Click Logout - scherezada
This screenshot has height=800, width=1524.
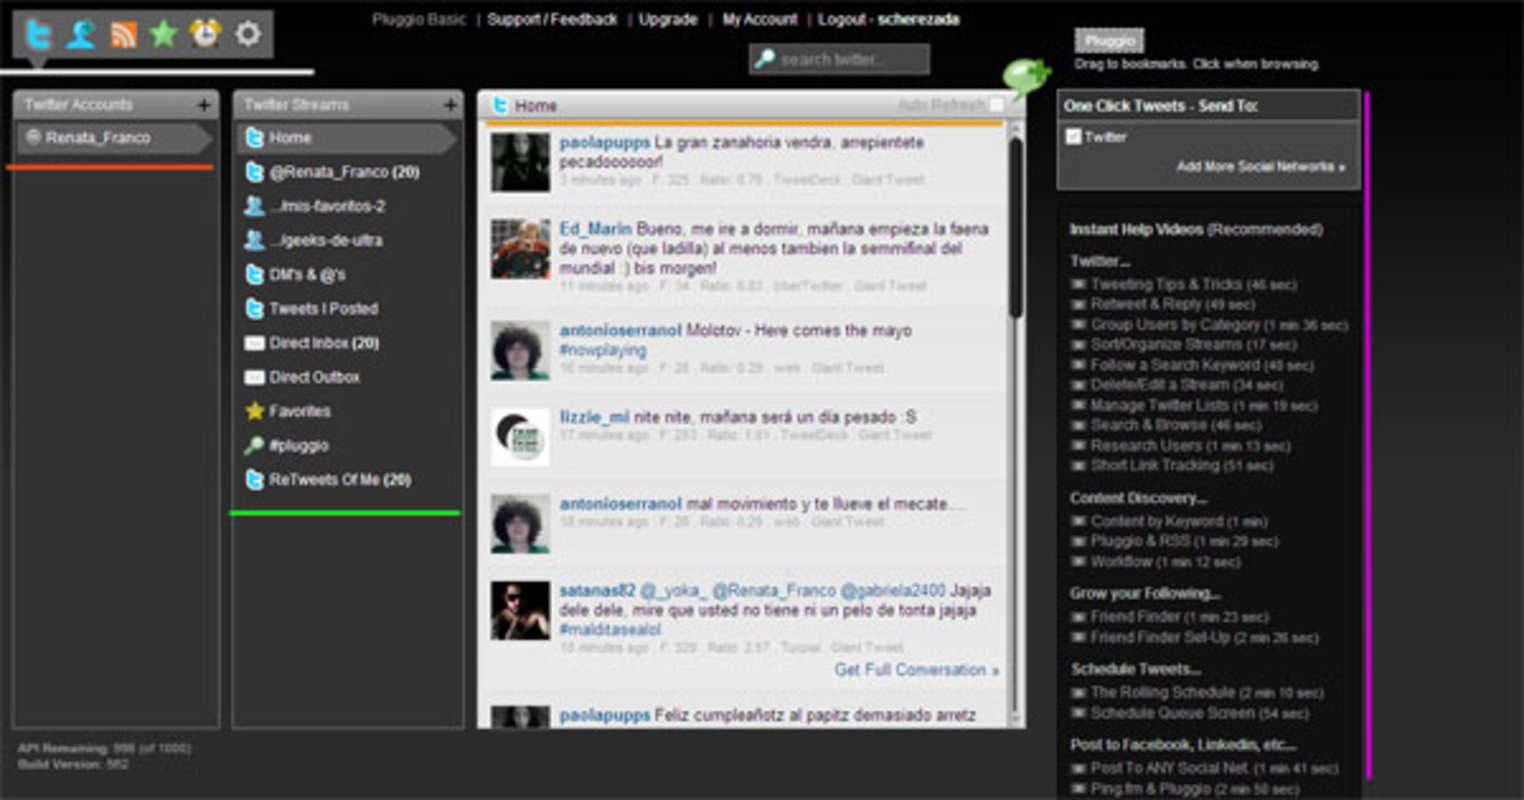tap(889, 19)
